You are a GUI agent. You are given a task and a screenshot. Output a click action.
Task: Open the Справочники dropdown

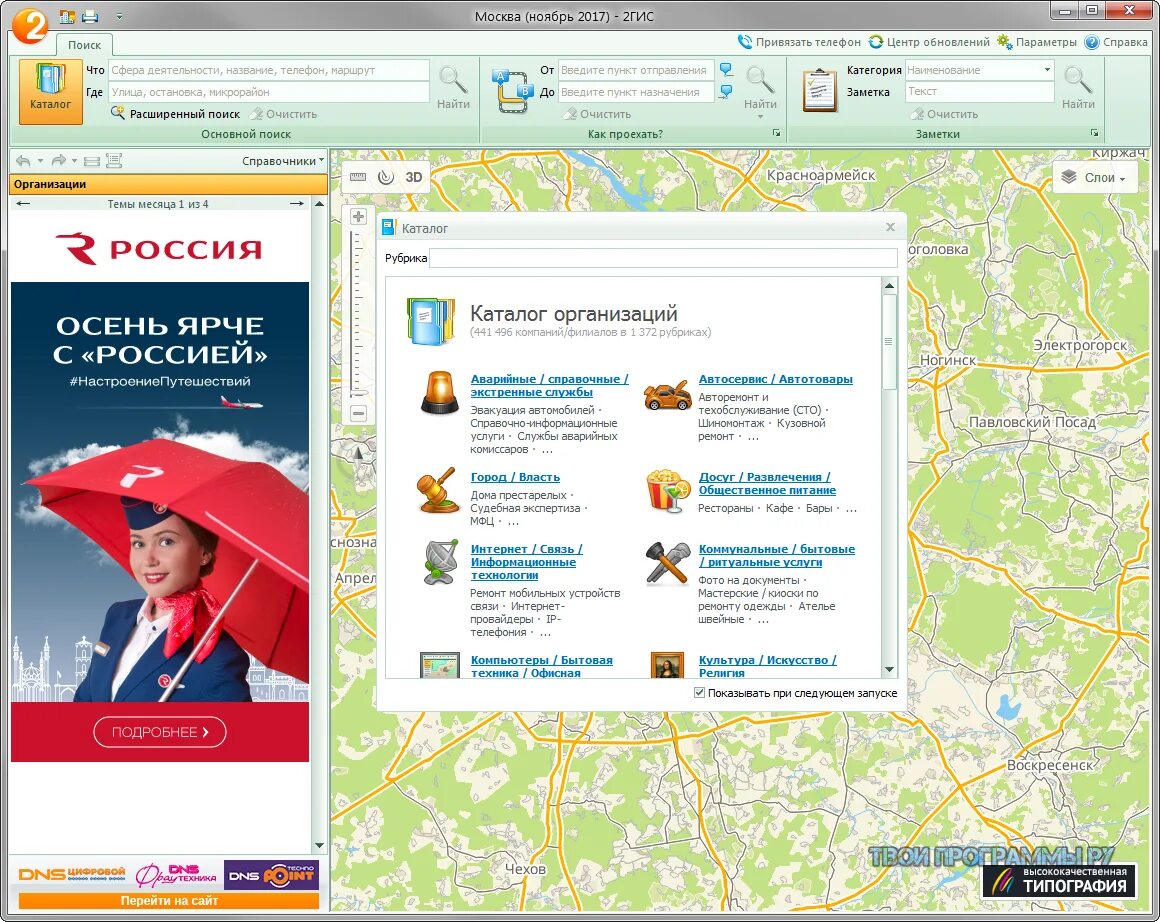(283, 161)
